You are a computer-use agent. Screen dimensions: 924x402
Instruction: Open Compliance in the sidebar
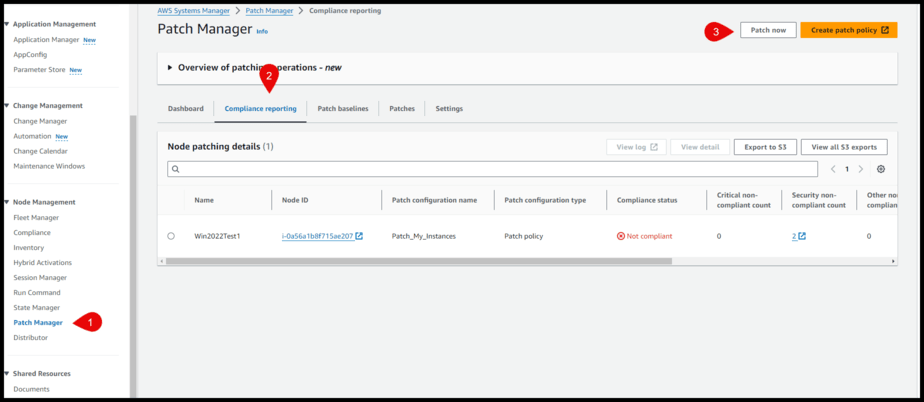click(32, 233)
